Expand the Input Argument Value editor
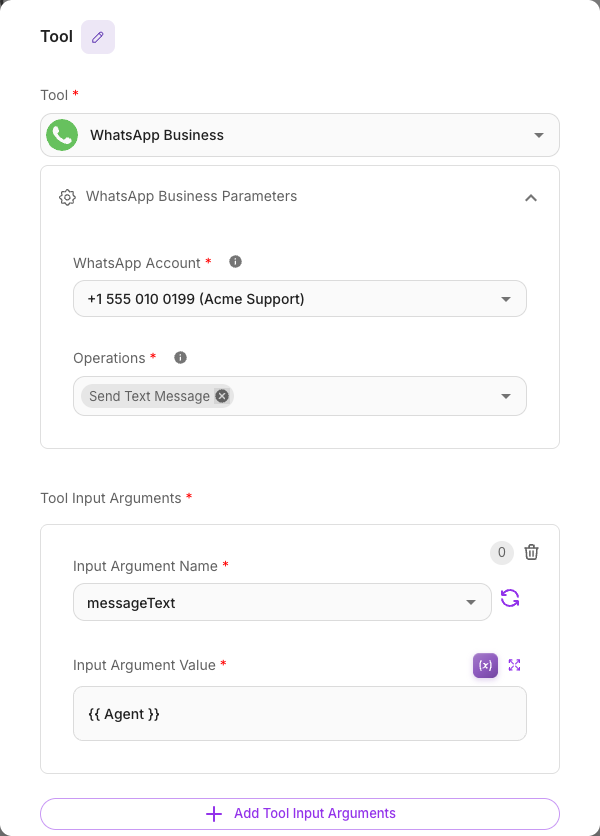 [x=514, y=665]
